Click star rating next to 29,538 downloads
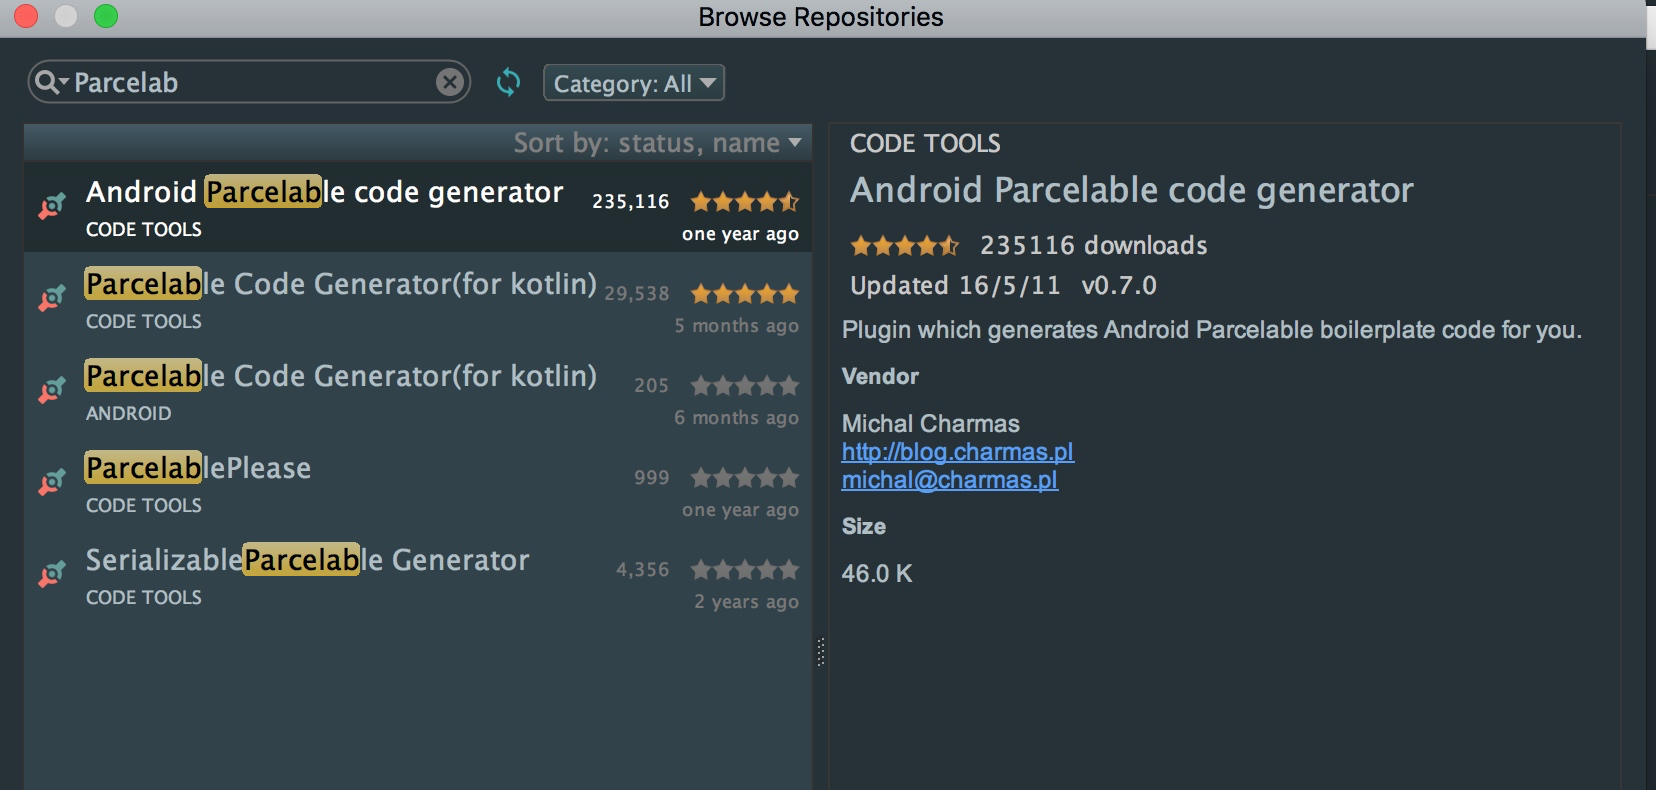The height and width of the screenshot is (790, 1656). [x=745, y=294]
